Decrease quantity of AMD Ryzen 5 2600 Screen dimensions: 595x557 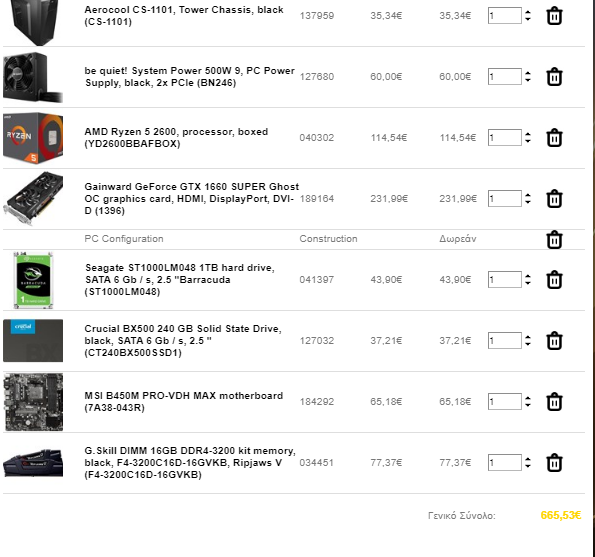pos(528,141)
